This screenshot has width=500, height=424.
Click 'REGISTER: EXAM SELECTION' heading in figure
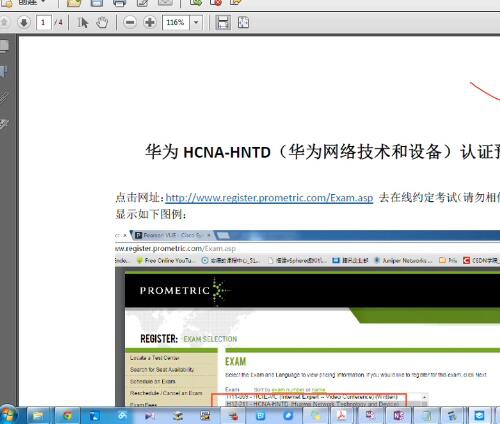click(x=189, y=339)
